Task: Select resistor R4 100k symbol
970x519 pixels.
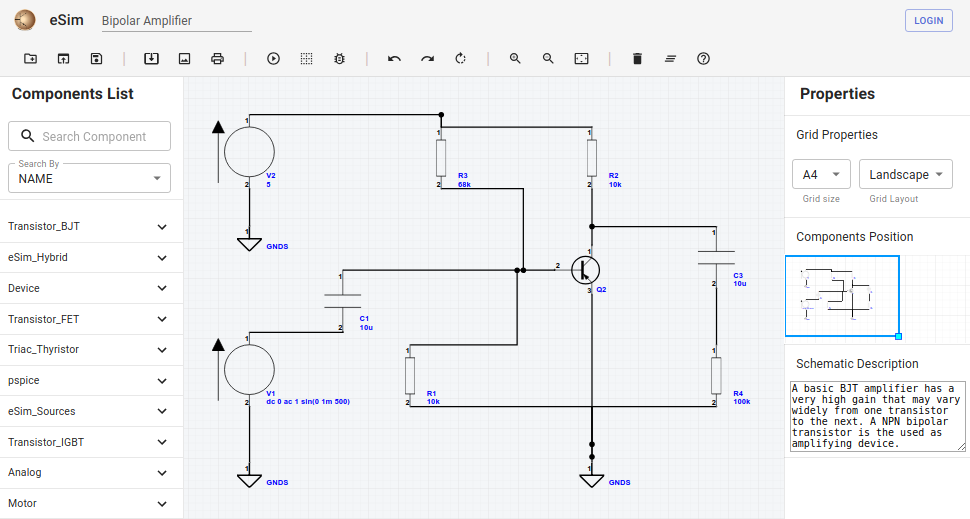Action: point(716,375)
